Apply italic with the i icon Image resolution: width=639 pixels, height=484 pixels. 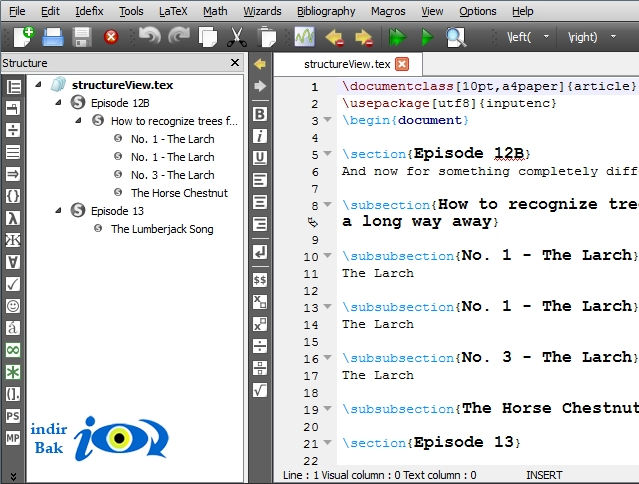pos(260,136)
